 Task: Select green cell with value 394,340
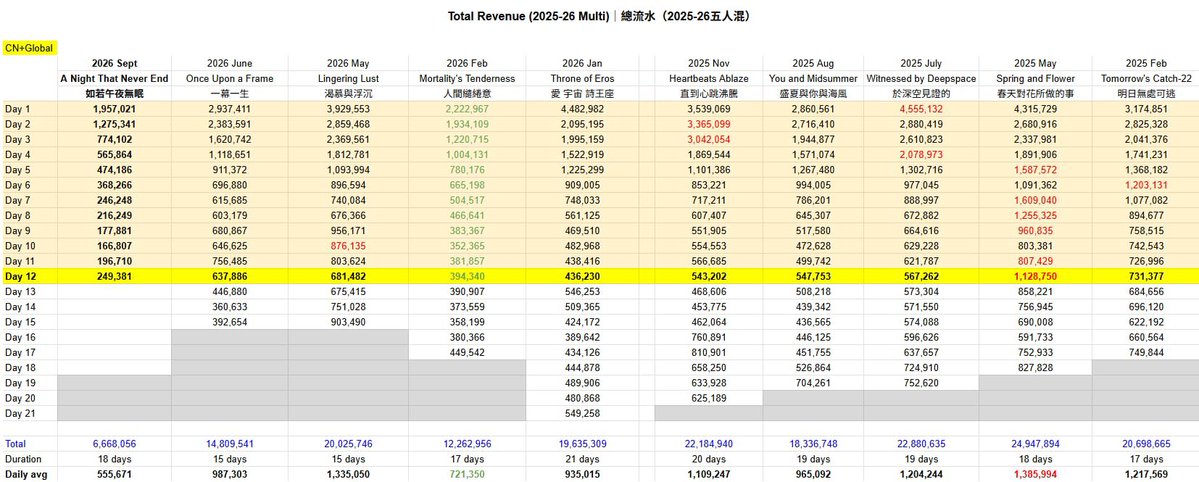(466, 277)
